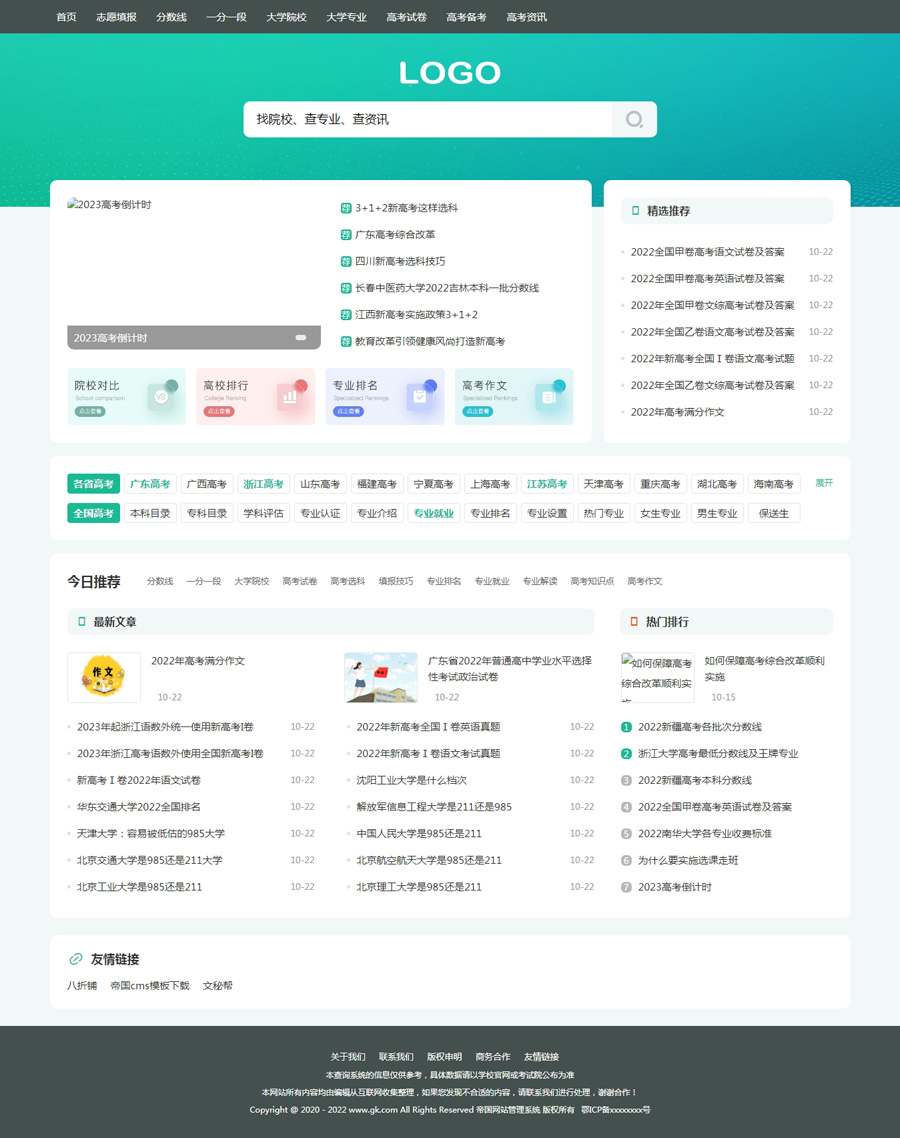Click rank badge 2 beside 浙江大学高考最低分数线及王牌专业

(x=626, y=754)
